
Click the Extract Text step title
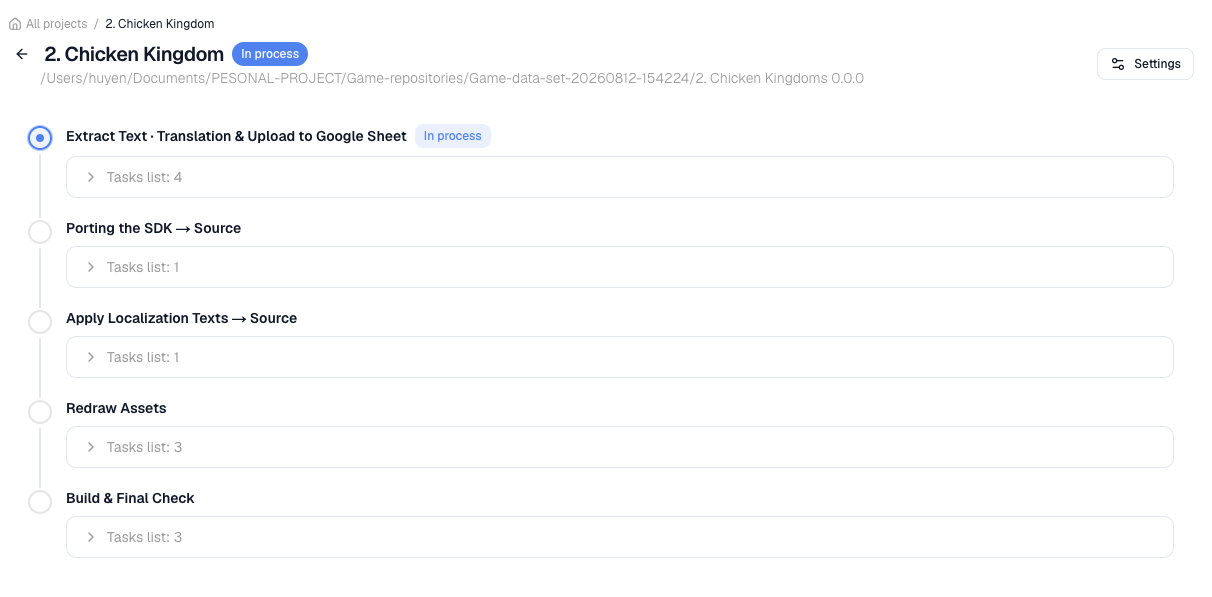tap(236, 136)
